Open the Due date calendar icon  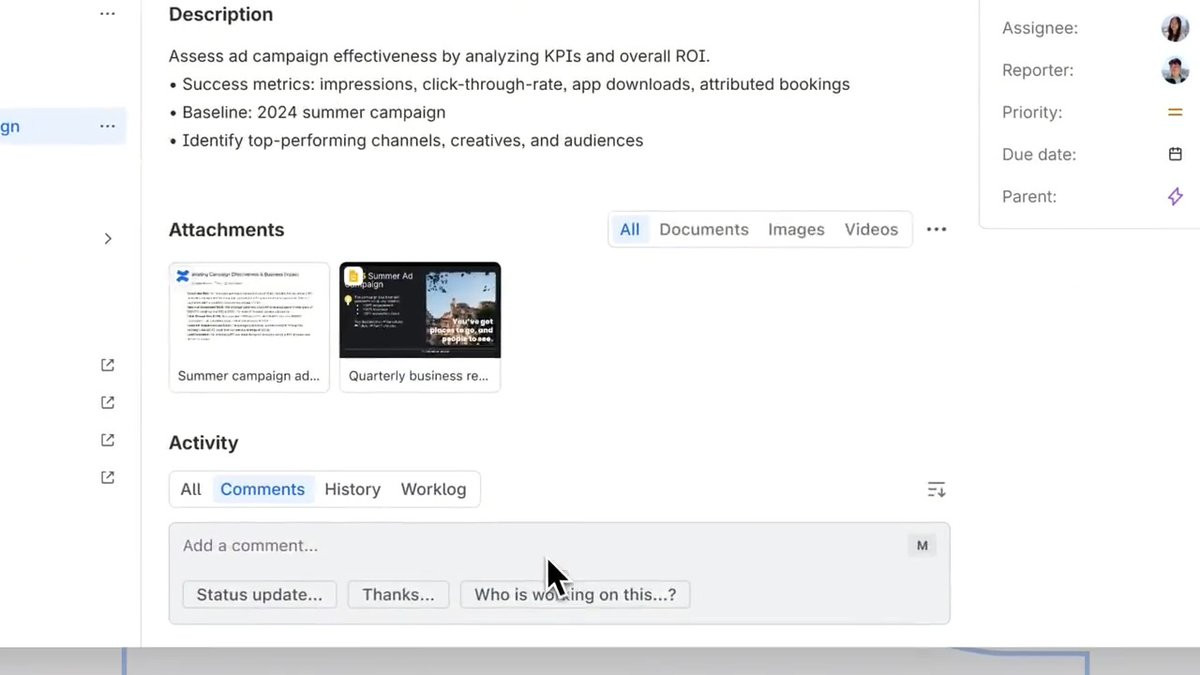(x=1175, y=154)
